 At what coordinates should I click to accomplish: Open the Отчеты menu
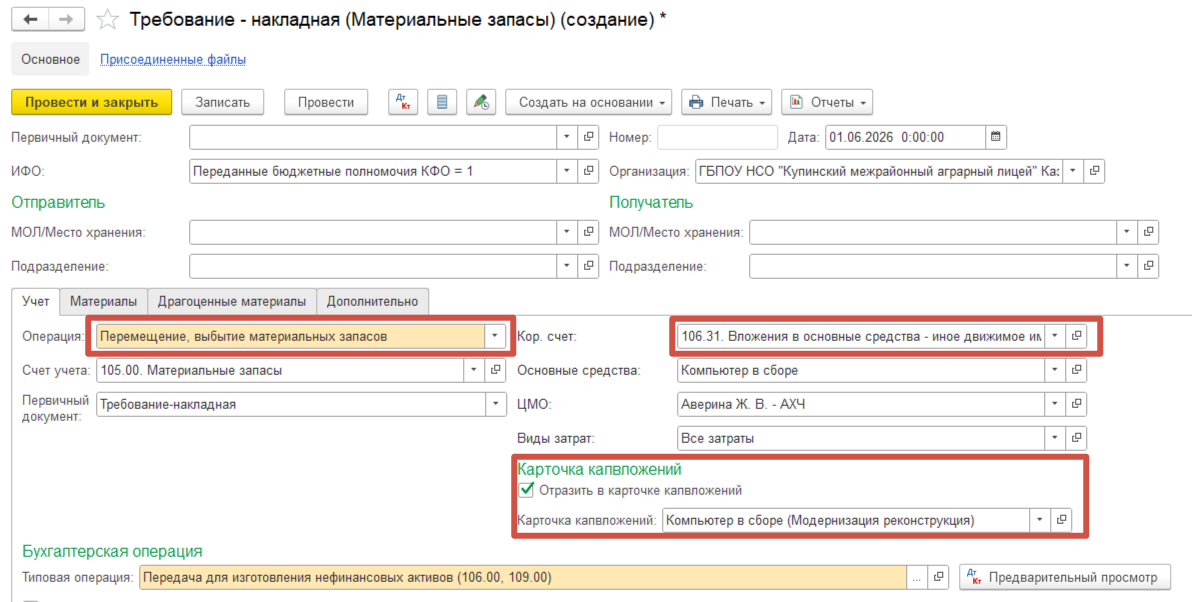coord(827,102)
